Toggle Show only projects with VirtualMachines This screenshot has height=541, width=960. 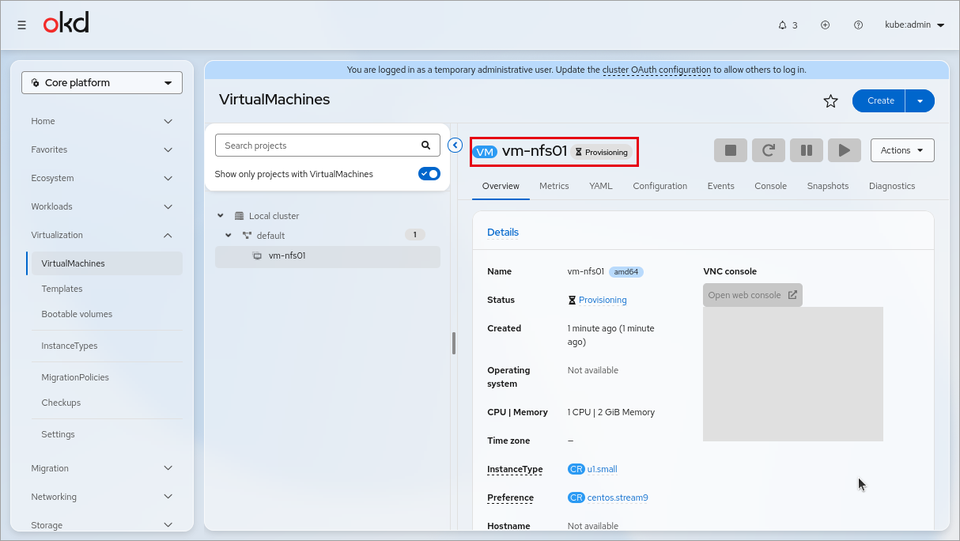click(x=429, y=174)
